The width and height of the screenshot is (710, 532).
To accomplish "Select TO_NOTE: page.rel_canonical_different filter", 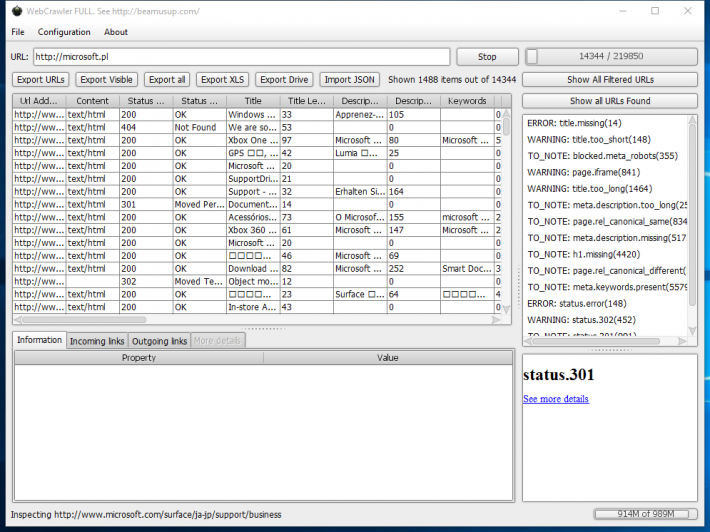I will click(605, 271).
